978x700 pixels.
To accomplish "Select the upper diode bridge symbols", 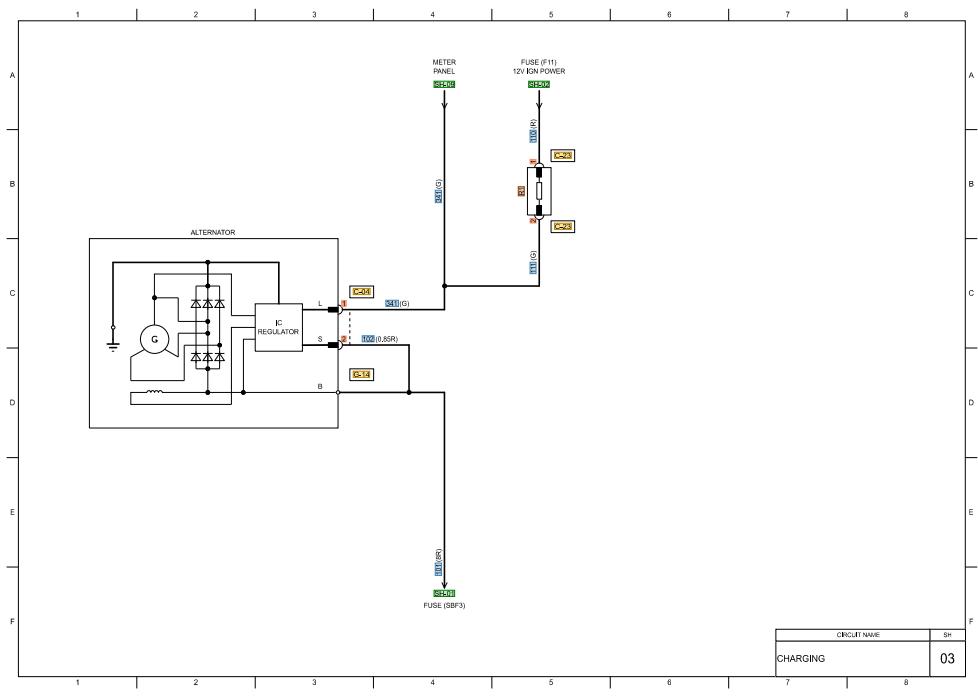I will (207, 304).
